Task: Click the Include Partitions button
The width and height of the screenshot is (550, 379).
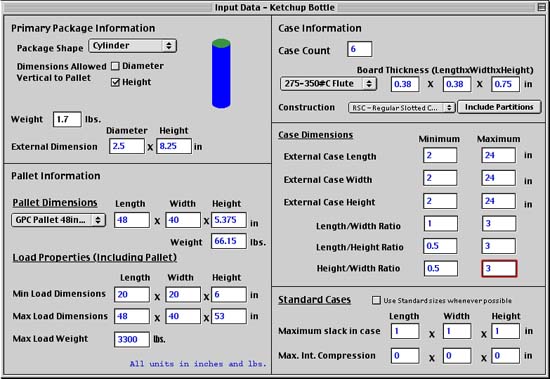Action: (499, 107)
